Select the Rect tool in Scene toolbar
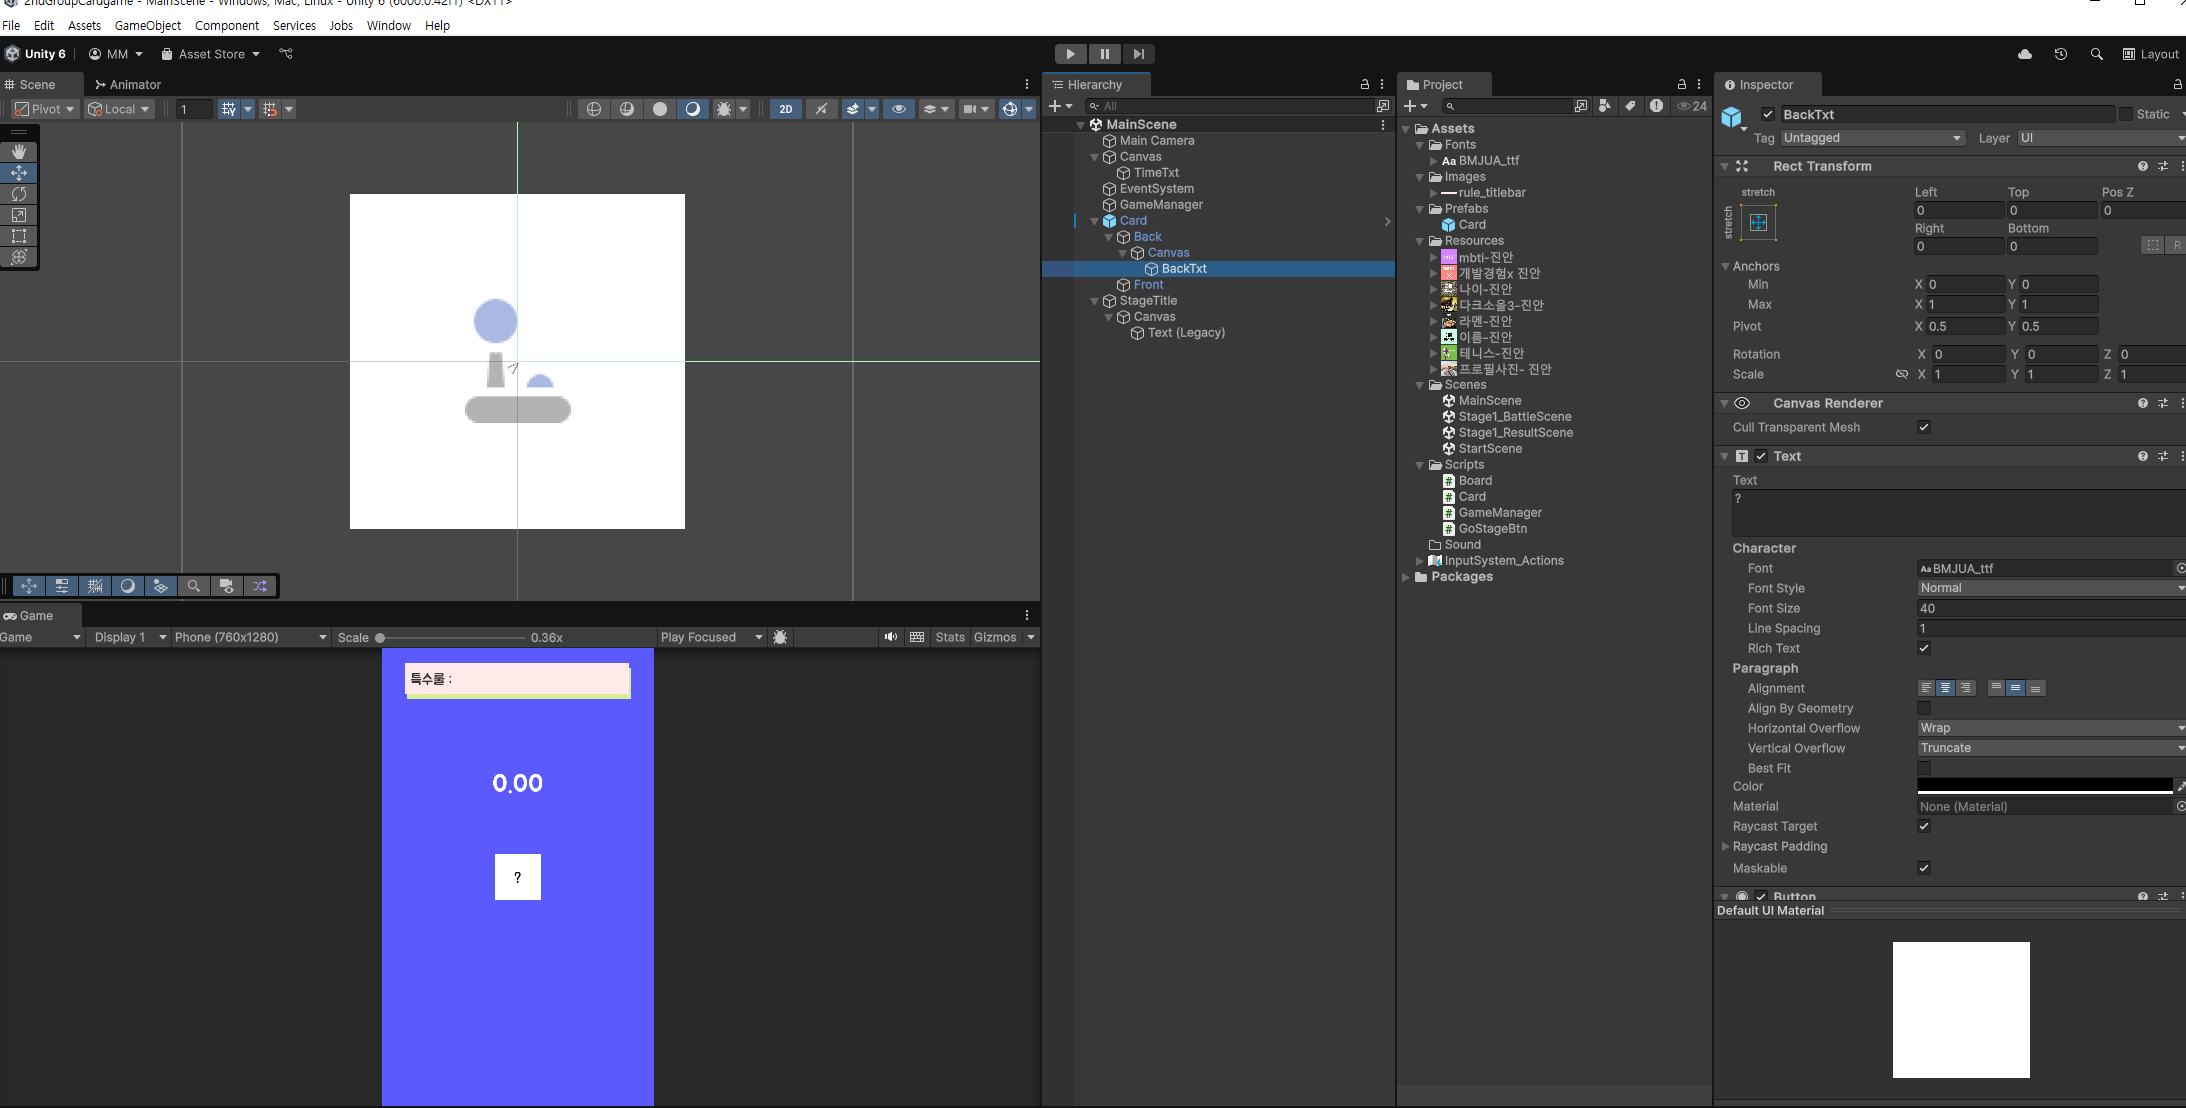This screenshot has height=1108, width=2186. click(19, 236)
